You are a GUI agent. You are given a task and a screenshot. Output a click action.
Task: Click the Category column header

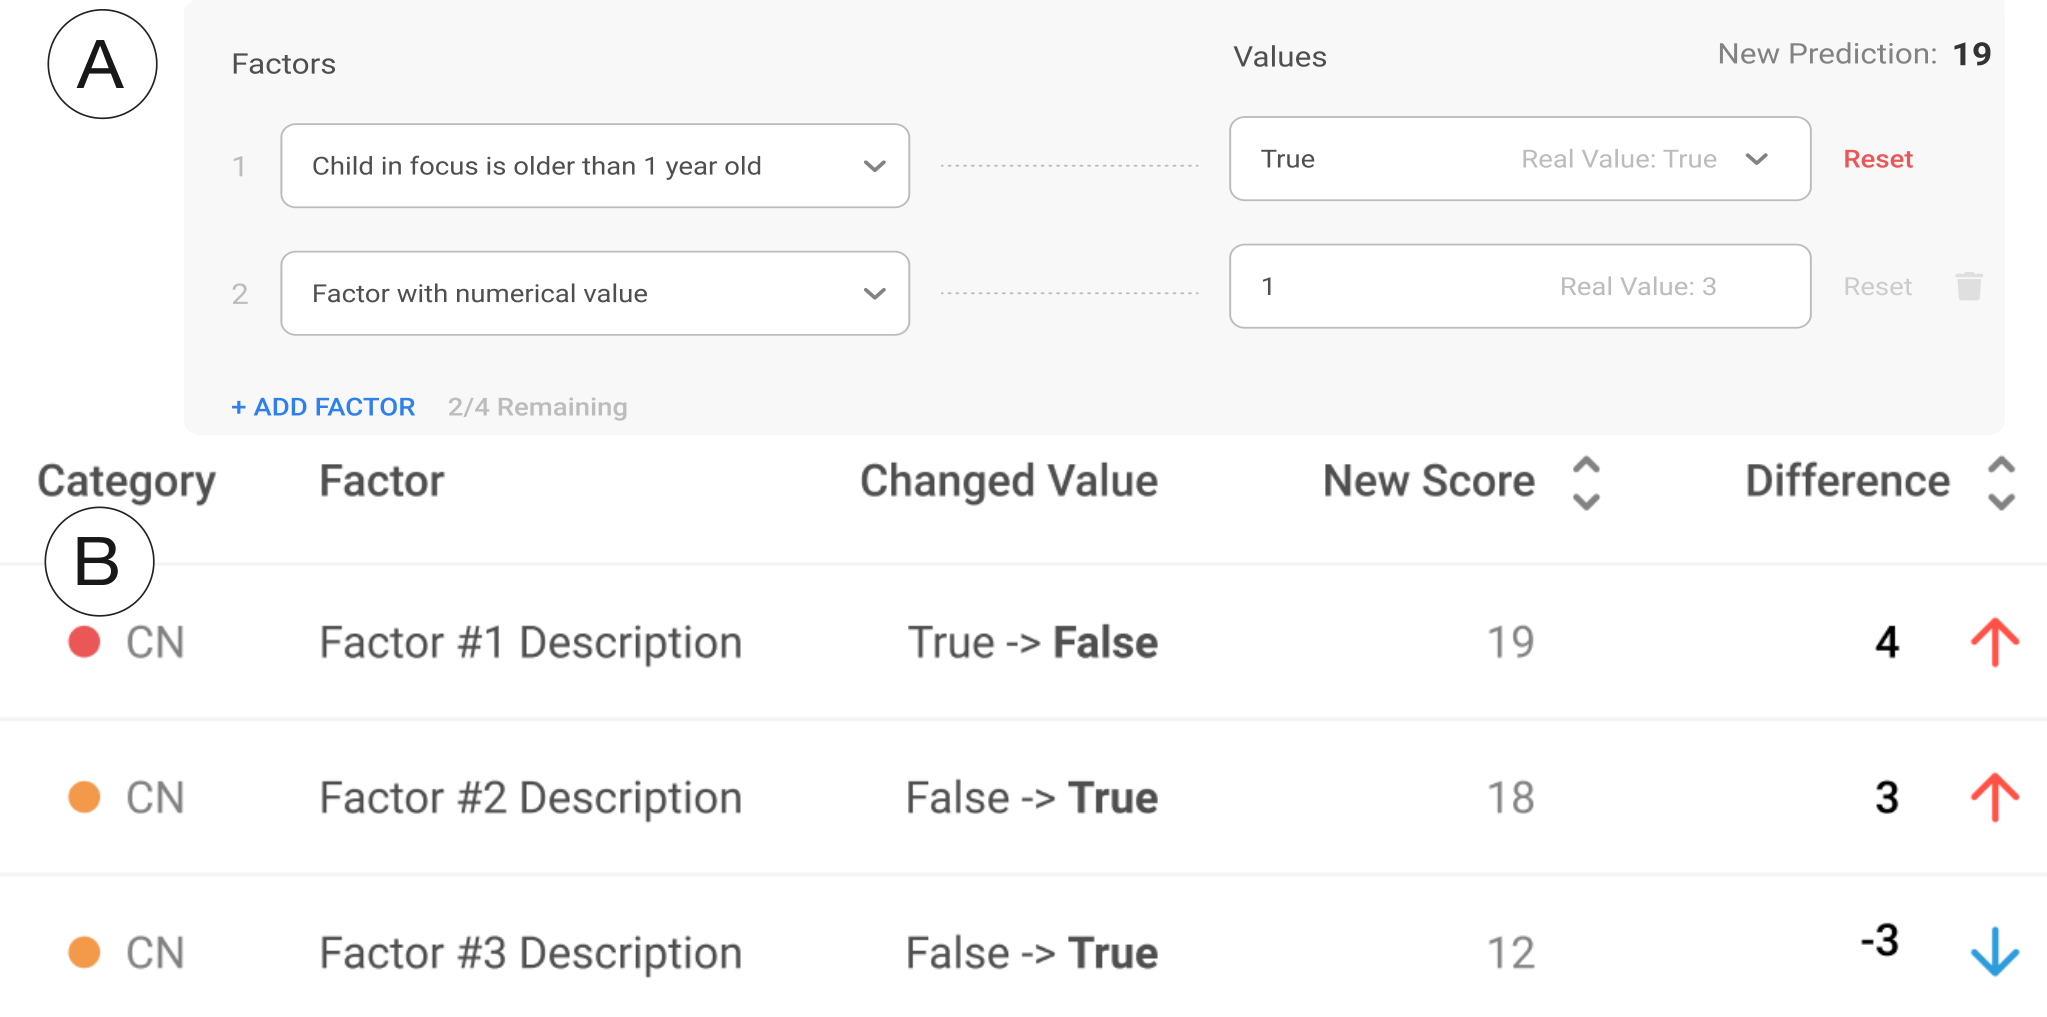(127, 482)
